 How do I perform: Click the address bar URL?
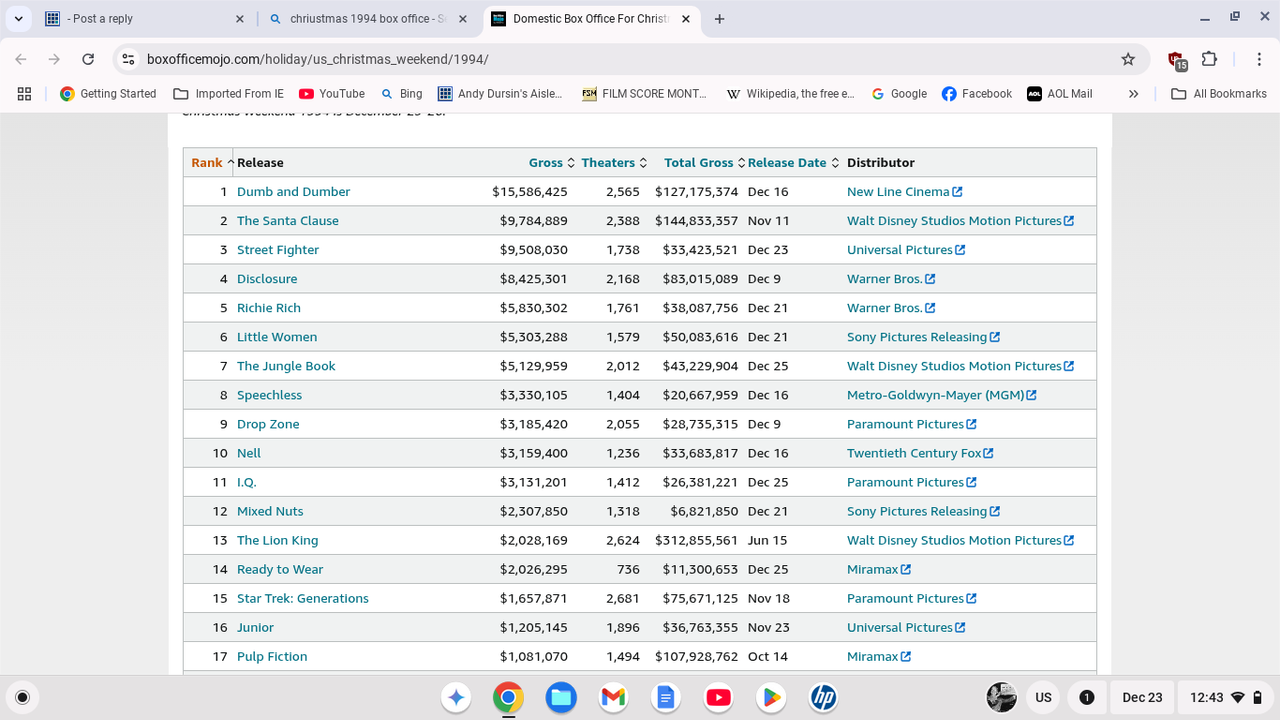[318, 59]
